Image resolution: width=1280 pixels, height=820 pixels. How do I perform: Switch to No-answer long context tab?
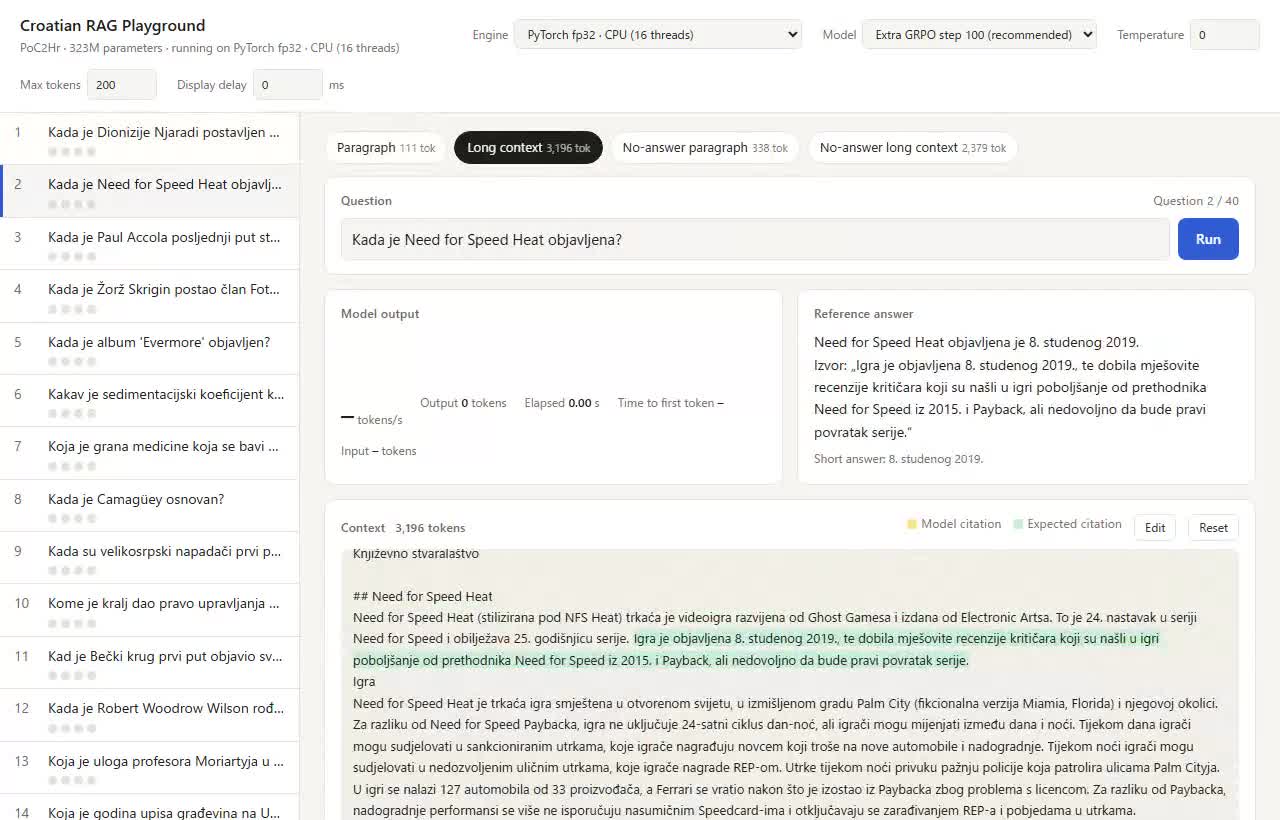click(913, 148)
